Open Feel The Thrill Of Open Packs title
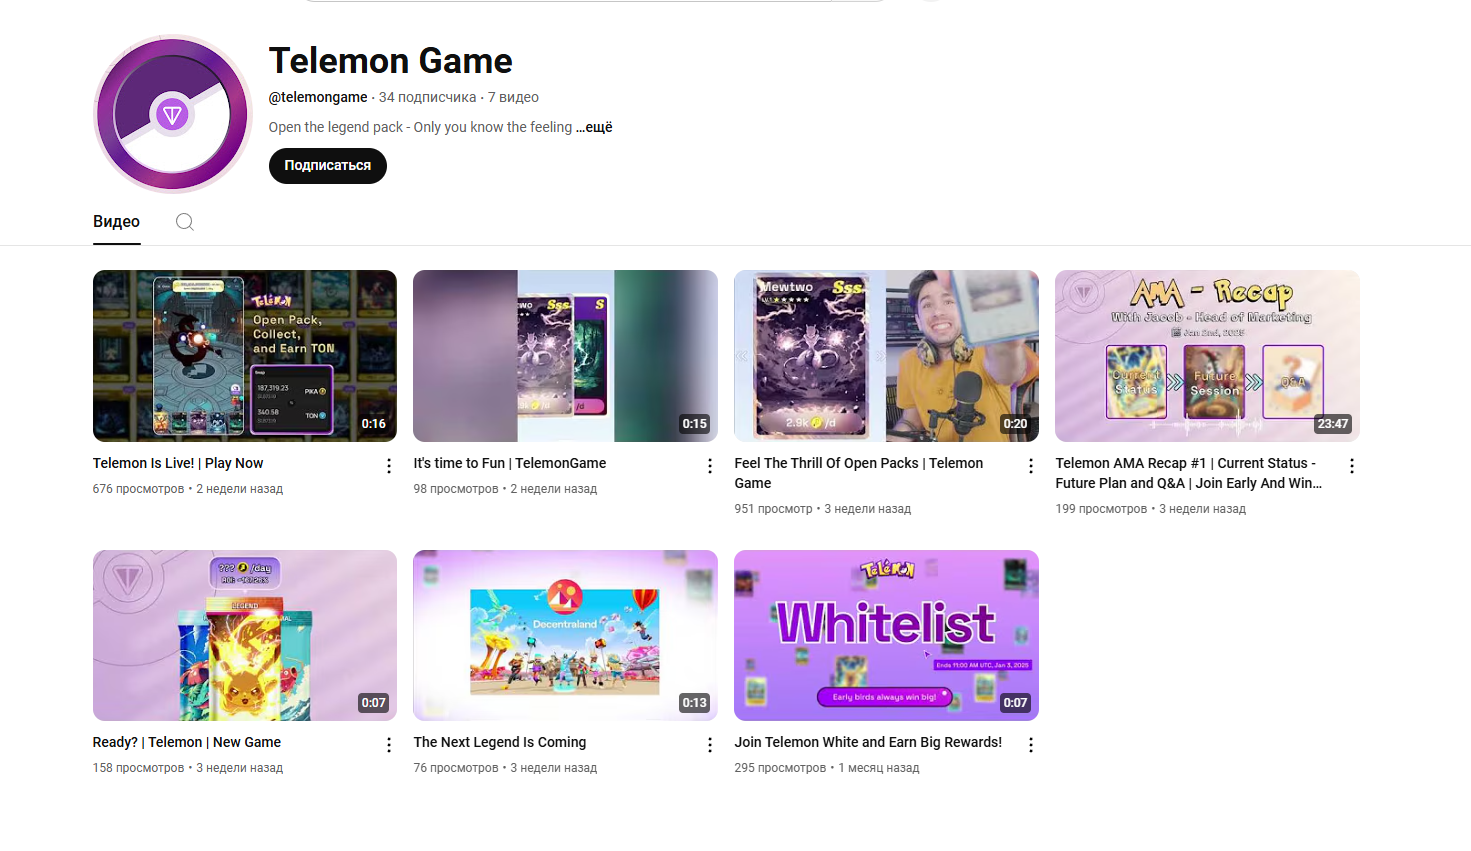 coord(858,473)
